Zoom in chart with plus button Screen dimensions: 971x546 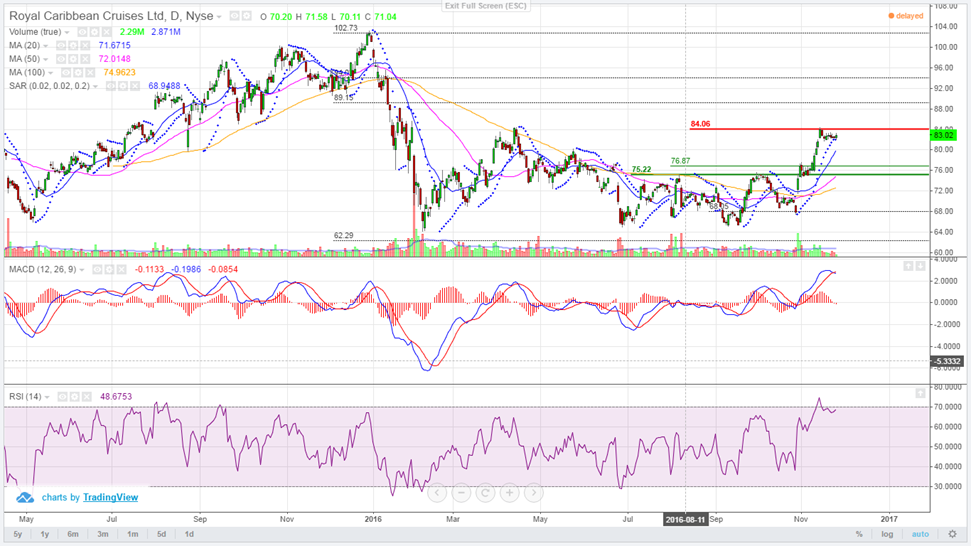point(510,493)
